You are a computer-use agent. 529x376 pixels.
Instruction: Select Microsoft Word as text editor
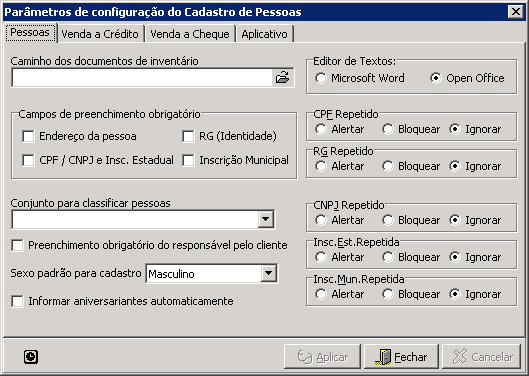coord(321,78)
